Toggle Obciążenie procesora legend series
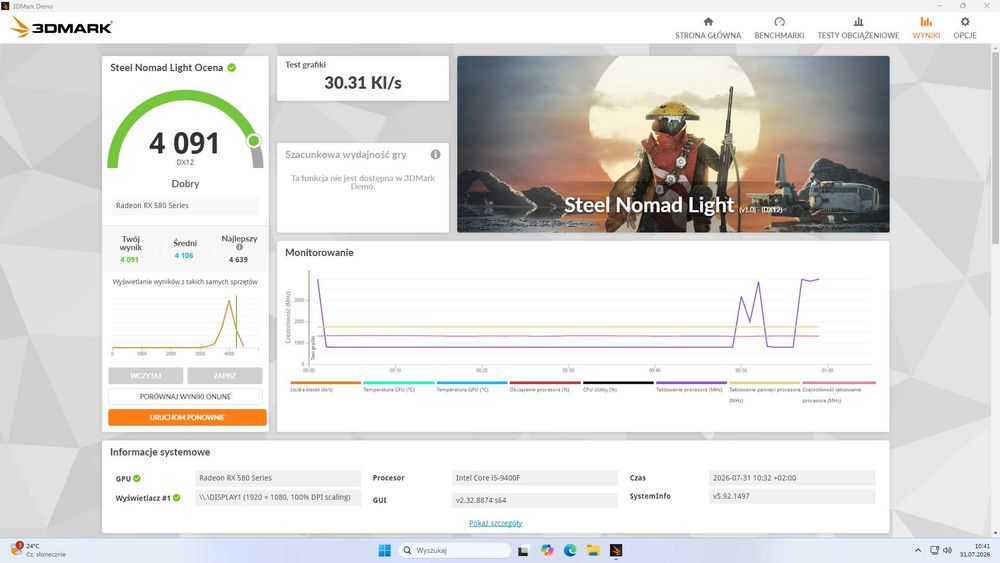This screenshot has width=1000, height=563. [x=545, y=386]
